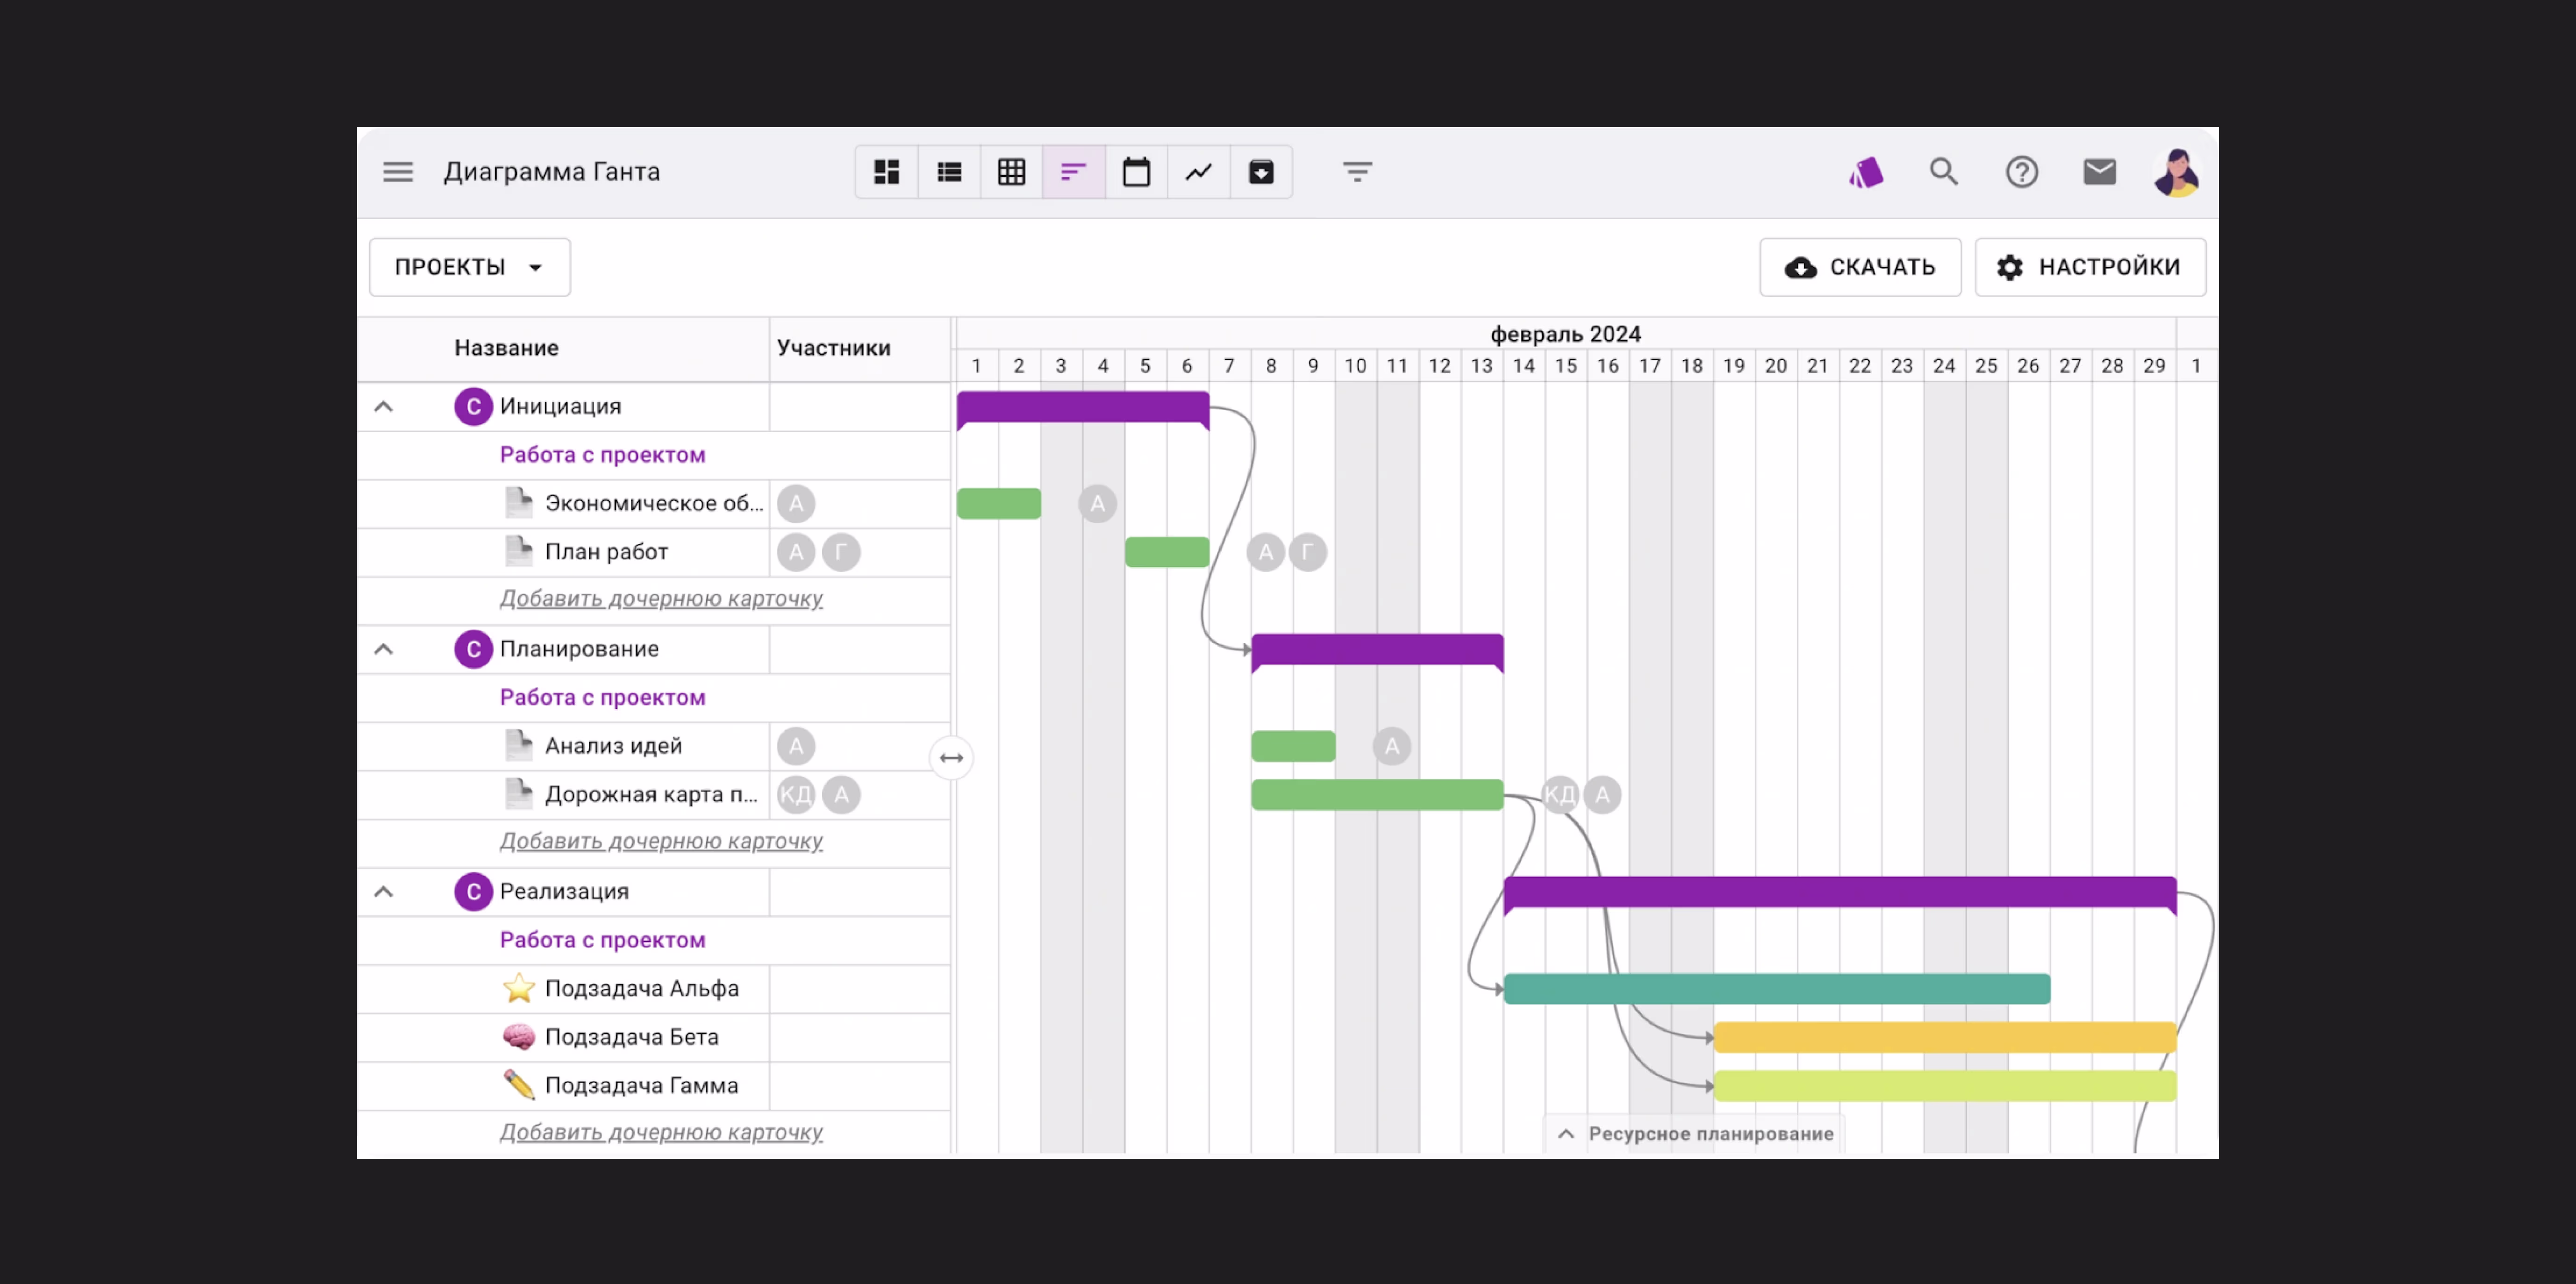Expand the Ресурсное планирование panel

[x=1695, y=1134]
